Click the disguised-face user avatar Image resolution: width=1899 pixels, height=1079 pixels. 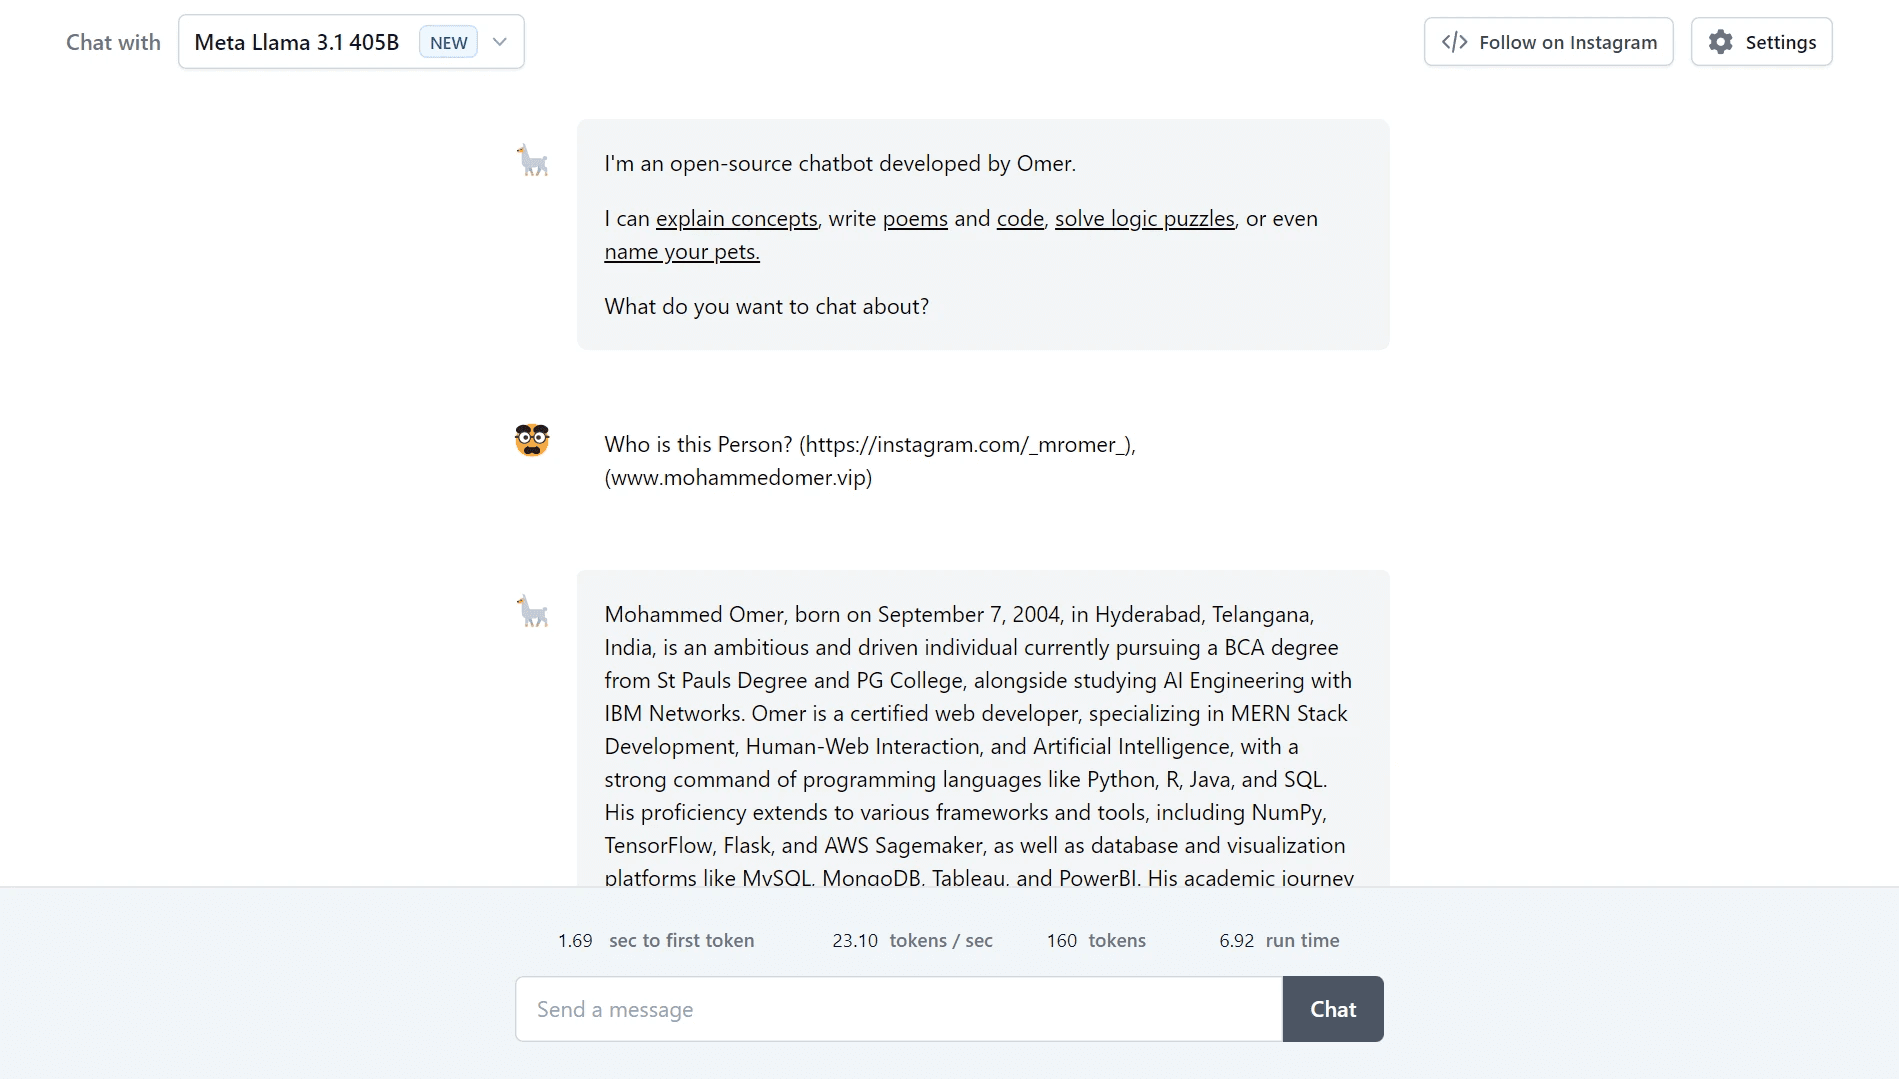[532, 440]
